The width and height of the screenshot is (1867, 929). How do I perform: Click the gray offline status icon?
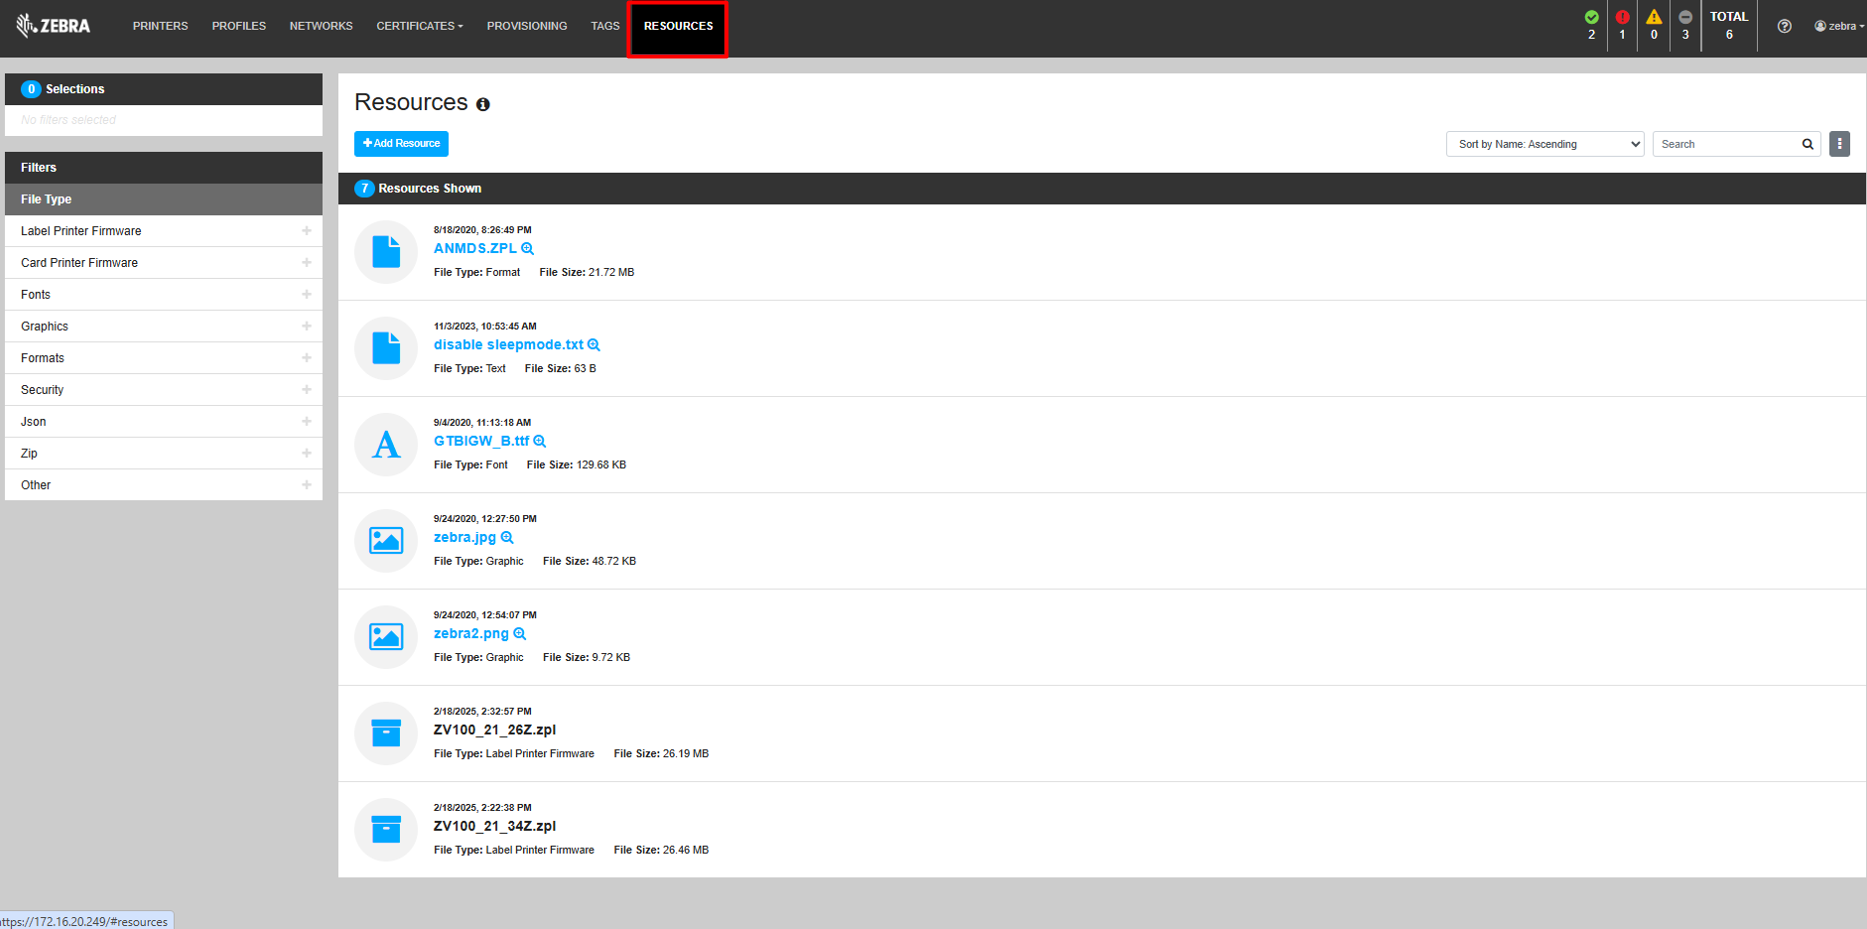point(1685,17)
